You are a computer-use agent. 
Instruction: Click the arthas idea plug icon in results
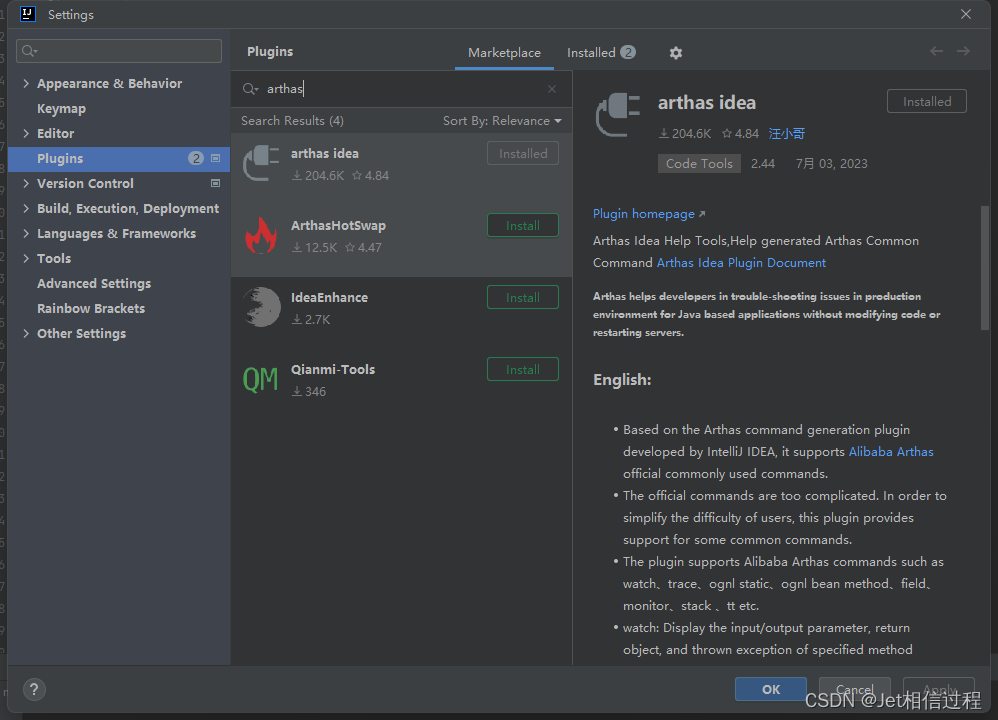[261, 164]
